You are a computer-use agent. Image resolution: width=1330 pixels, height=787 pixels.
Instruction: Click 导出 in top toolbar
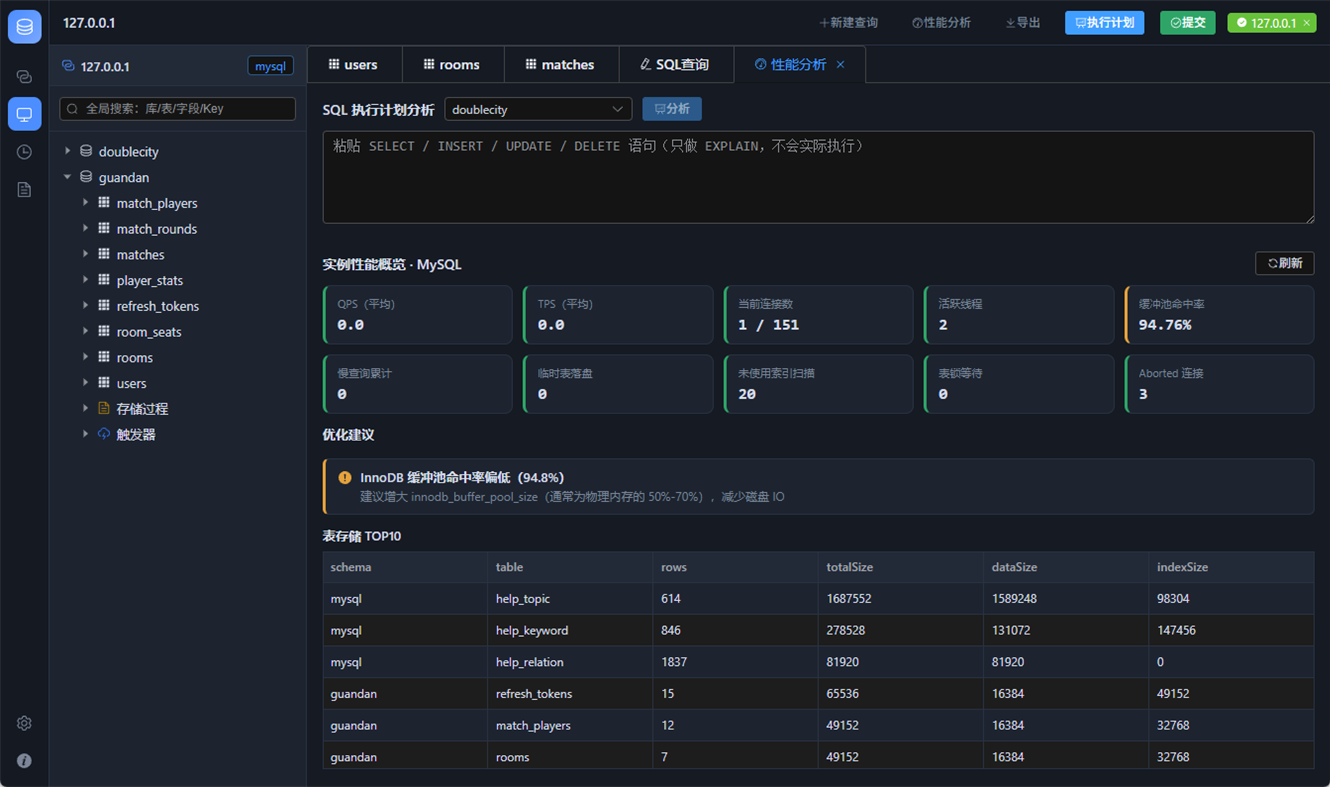[1022, 23]
